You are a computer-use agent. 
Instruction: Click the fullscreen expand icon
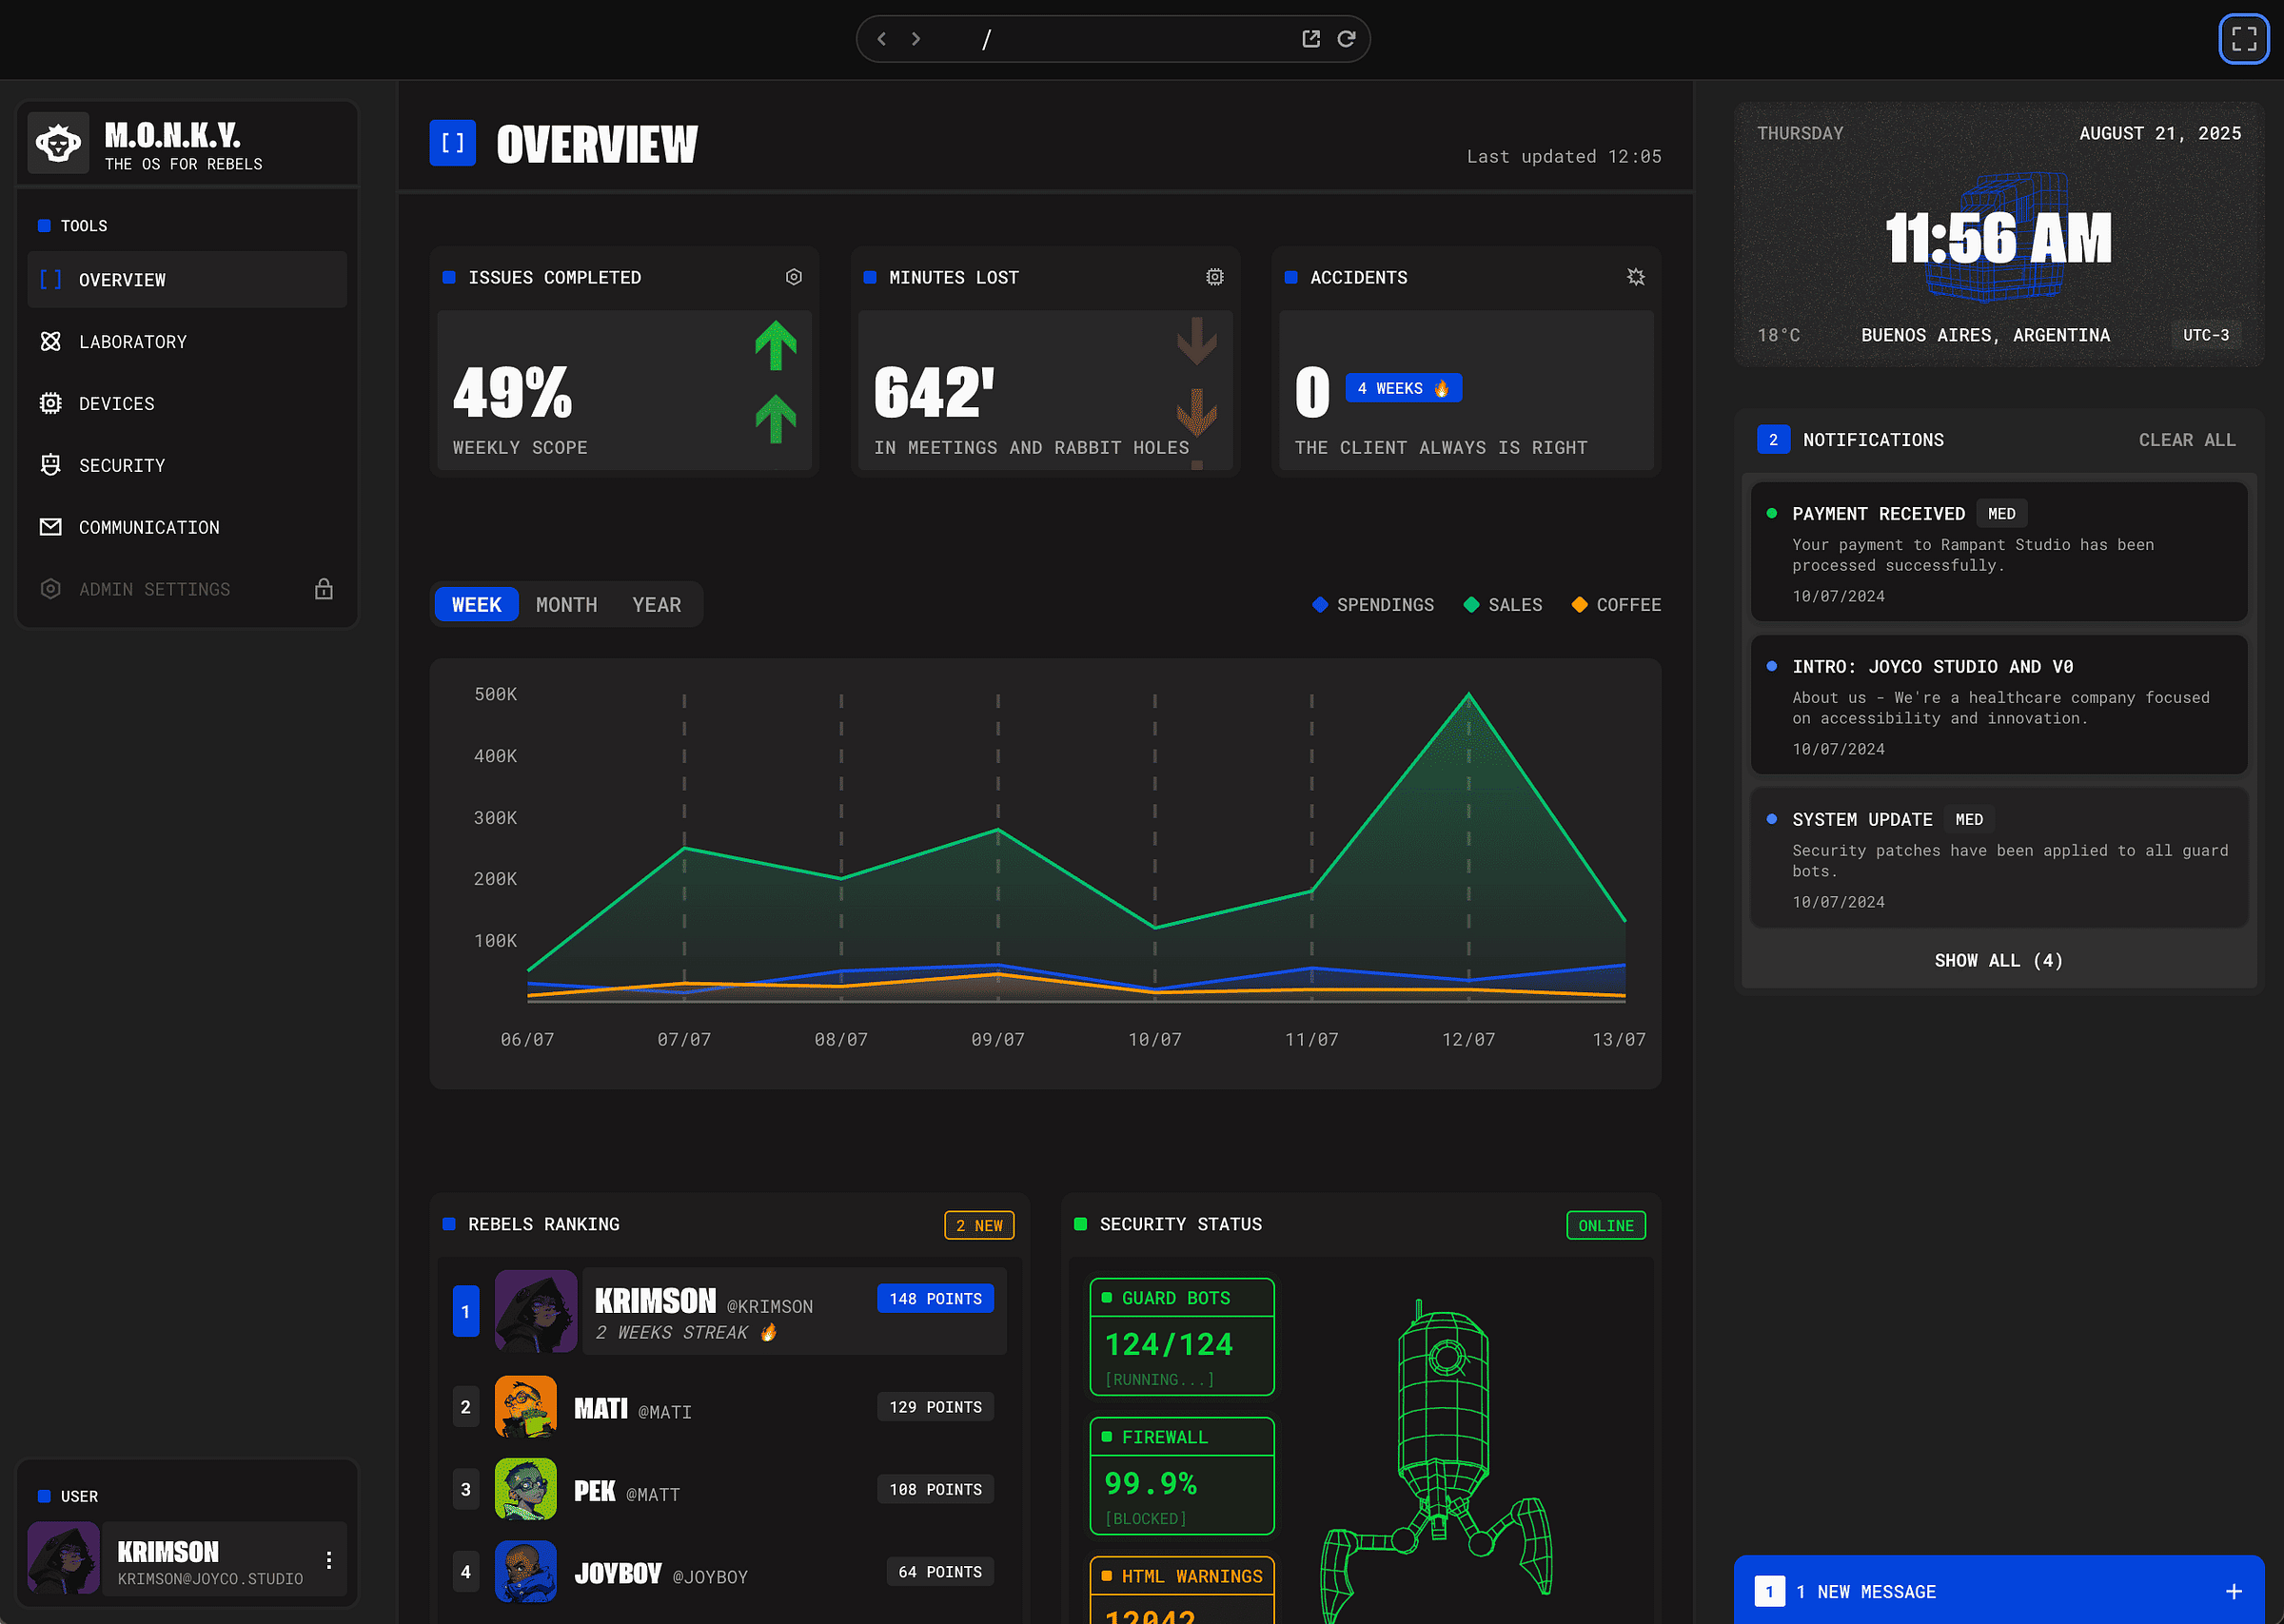click(2243, 39)
